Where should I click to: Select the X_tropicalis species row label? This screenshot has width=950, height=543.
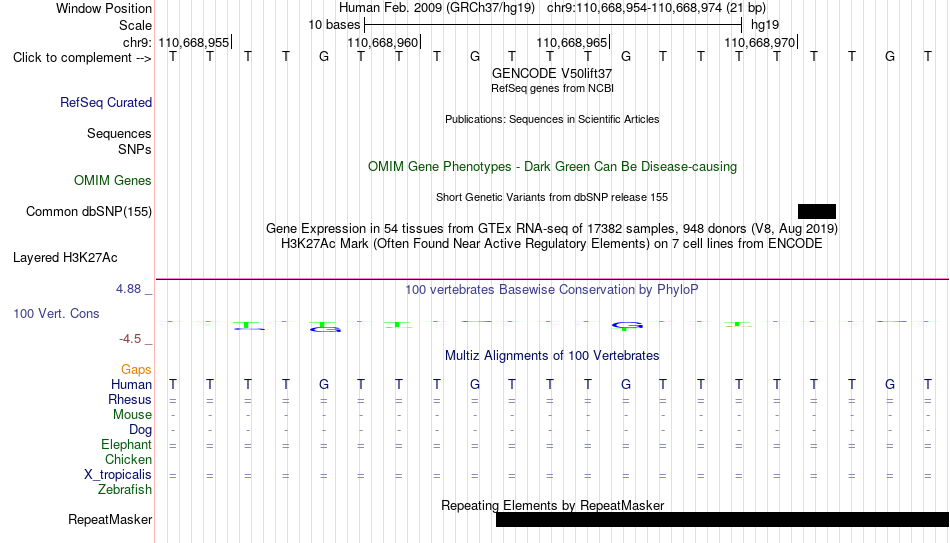click(118, 475)
